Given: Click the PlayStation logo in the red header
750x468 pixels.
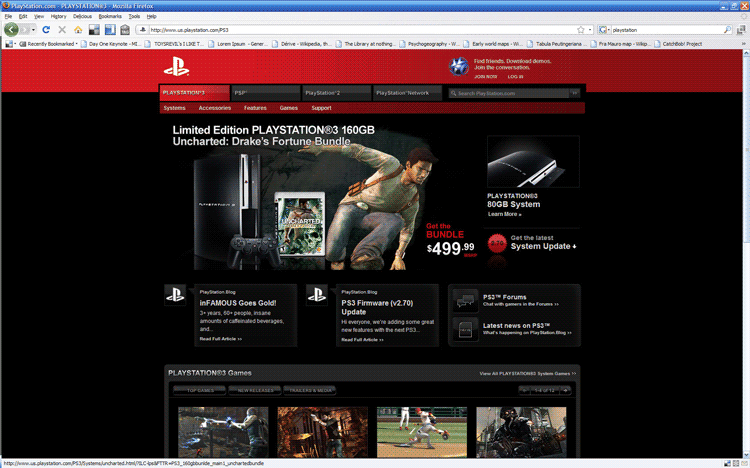Looking at the screenshot, I should (176, 67).
